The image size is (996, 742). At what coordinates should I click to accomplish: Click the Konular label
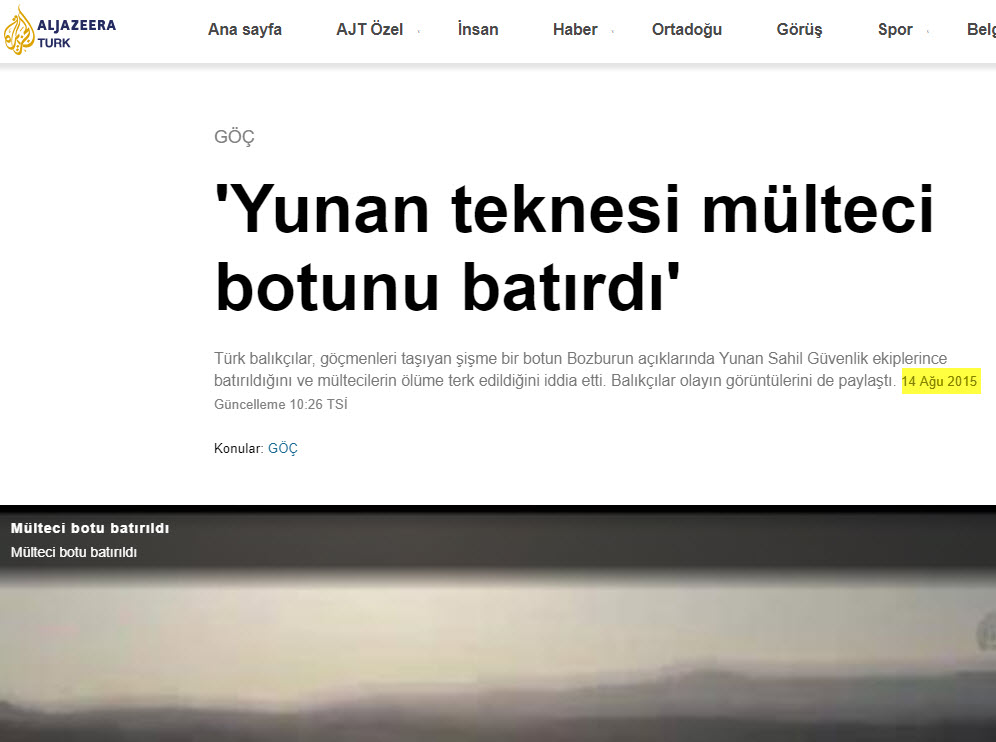click(x=238, y=449)
